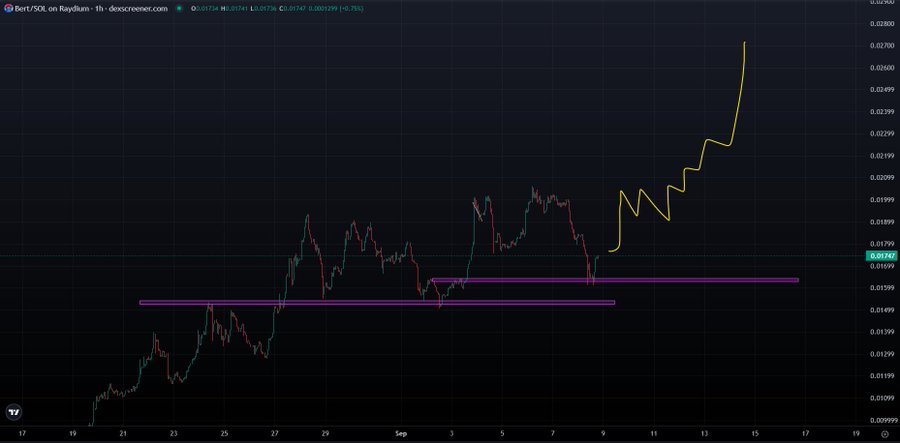Click the 0.01199 price axis label
This screenshot has height=443, width=900.
(883, 376)
